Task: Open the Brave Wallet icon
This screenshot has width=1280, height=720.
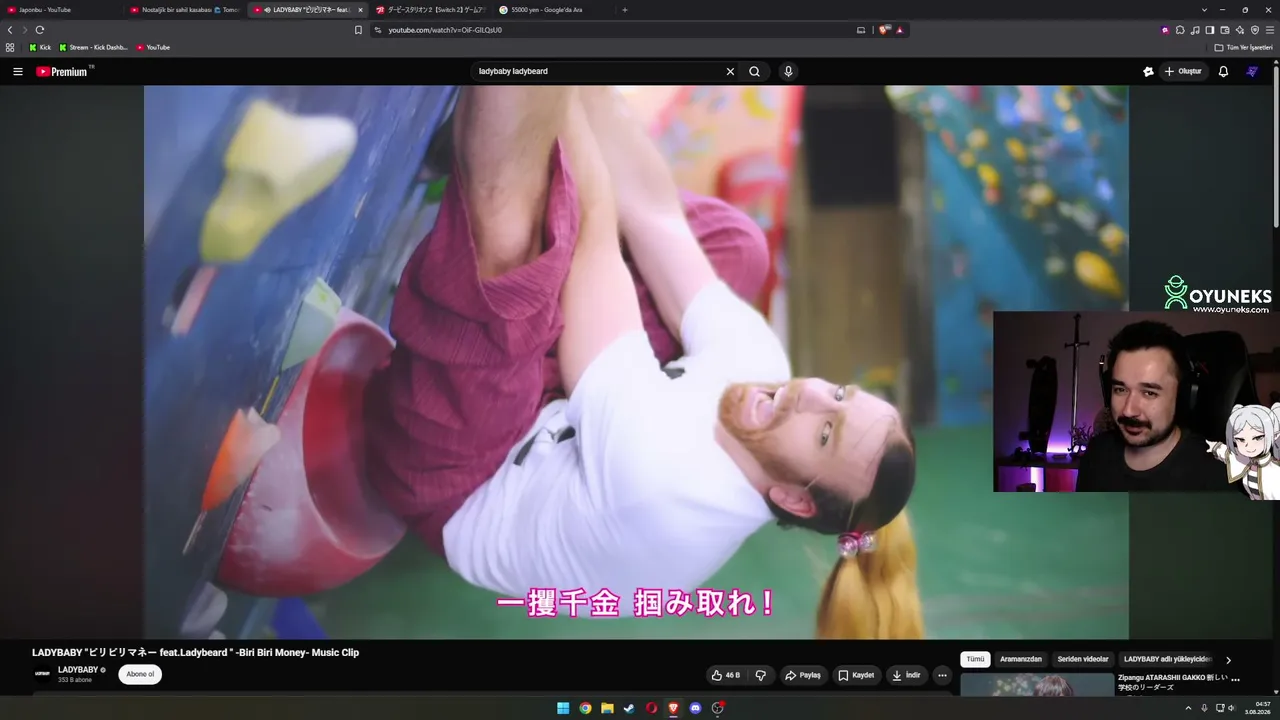Action: [x=1225, y=30]
